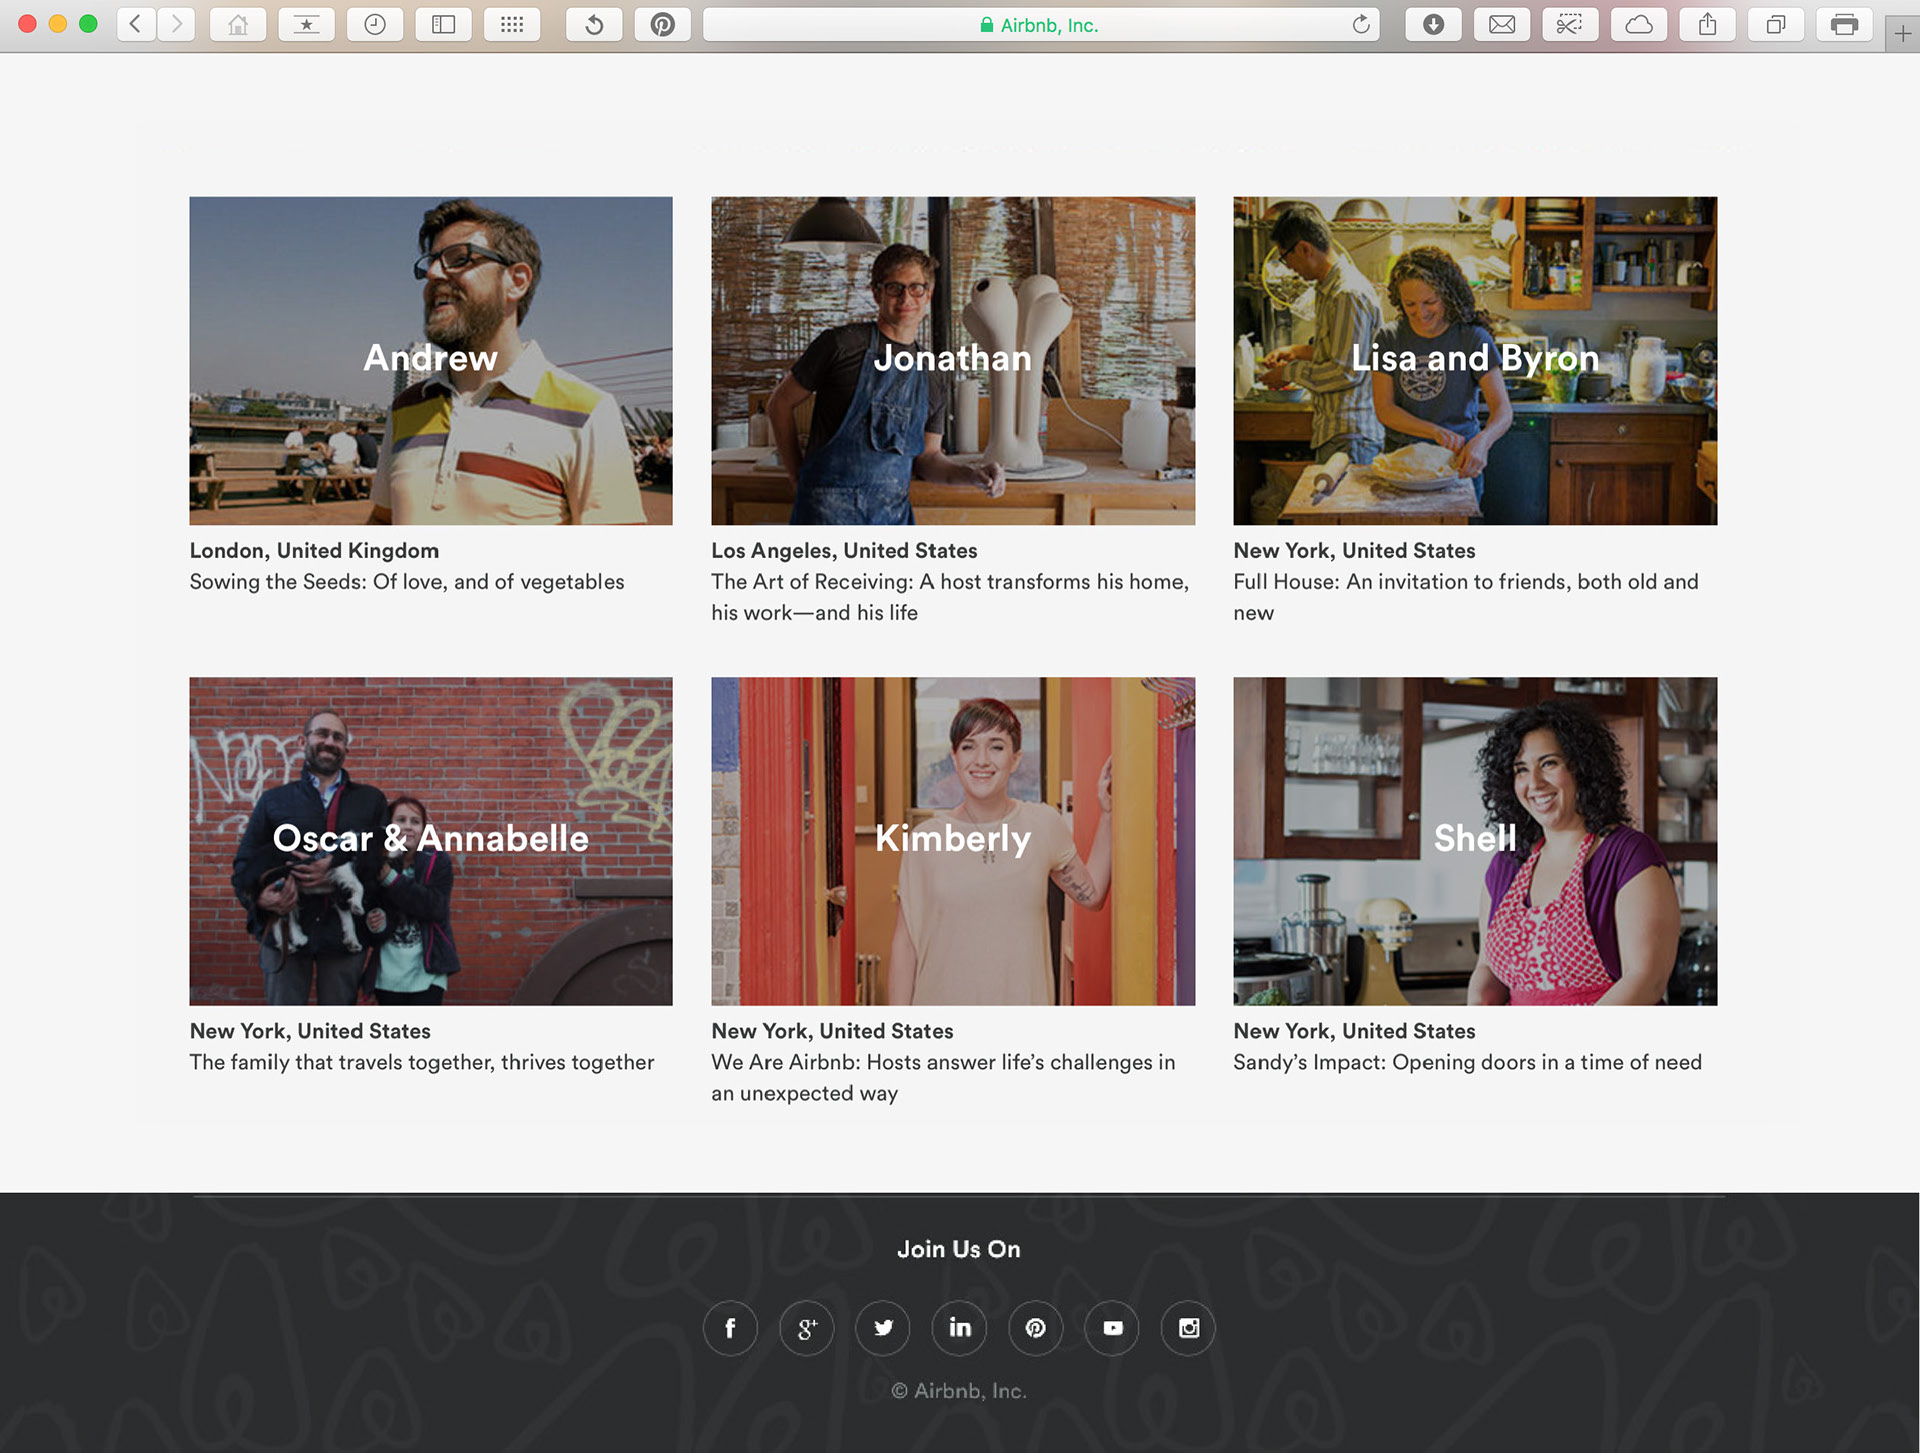This screenshot has width=1920, height=1453.
Task: Go back with the browser back arrow
Action: tap(136, 24)
